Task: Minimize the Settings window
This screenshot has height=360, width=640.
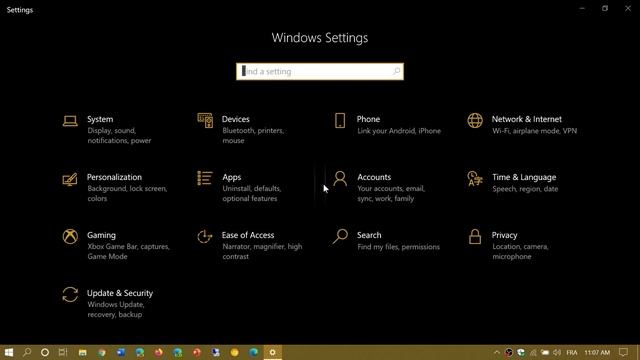Action: click(x=582, y=8)
